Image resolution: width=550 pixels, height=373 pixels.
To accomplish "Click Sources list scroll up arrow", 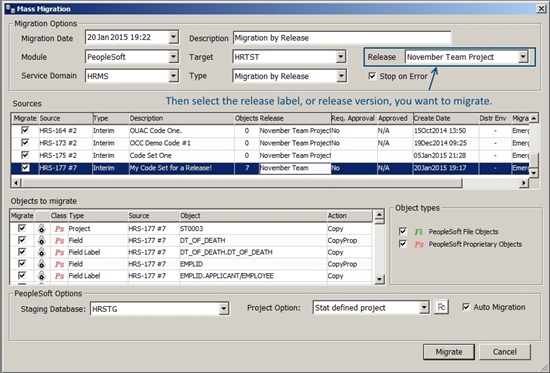I will [534, 118].
